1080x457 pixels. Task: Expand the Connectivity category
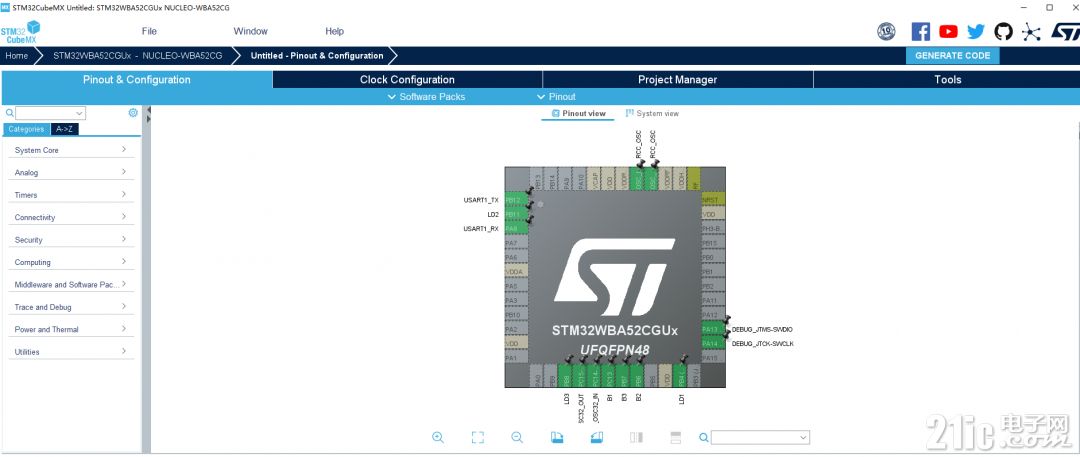70,217
